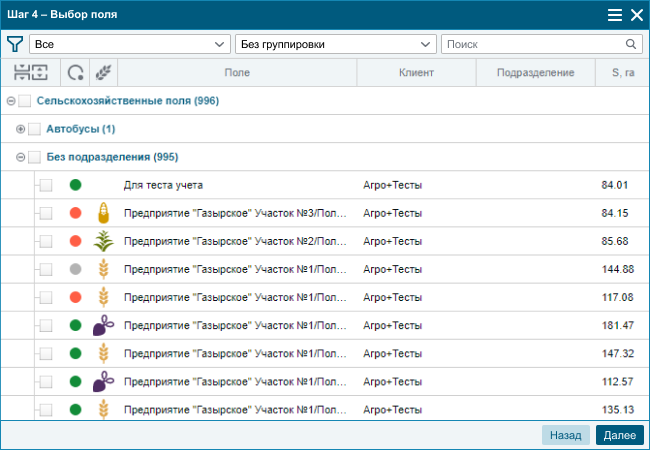Click the filter funnel icon

point(14,44)
